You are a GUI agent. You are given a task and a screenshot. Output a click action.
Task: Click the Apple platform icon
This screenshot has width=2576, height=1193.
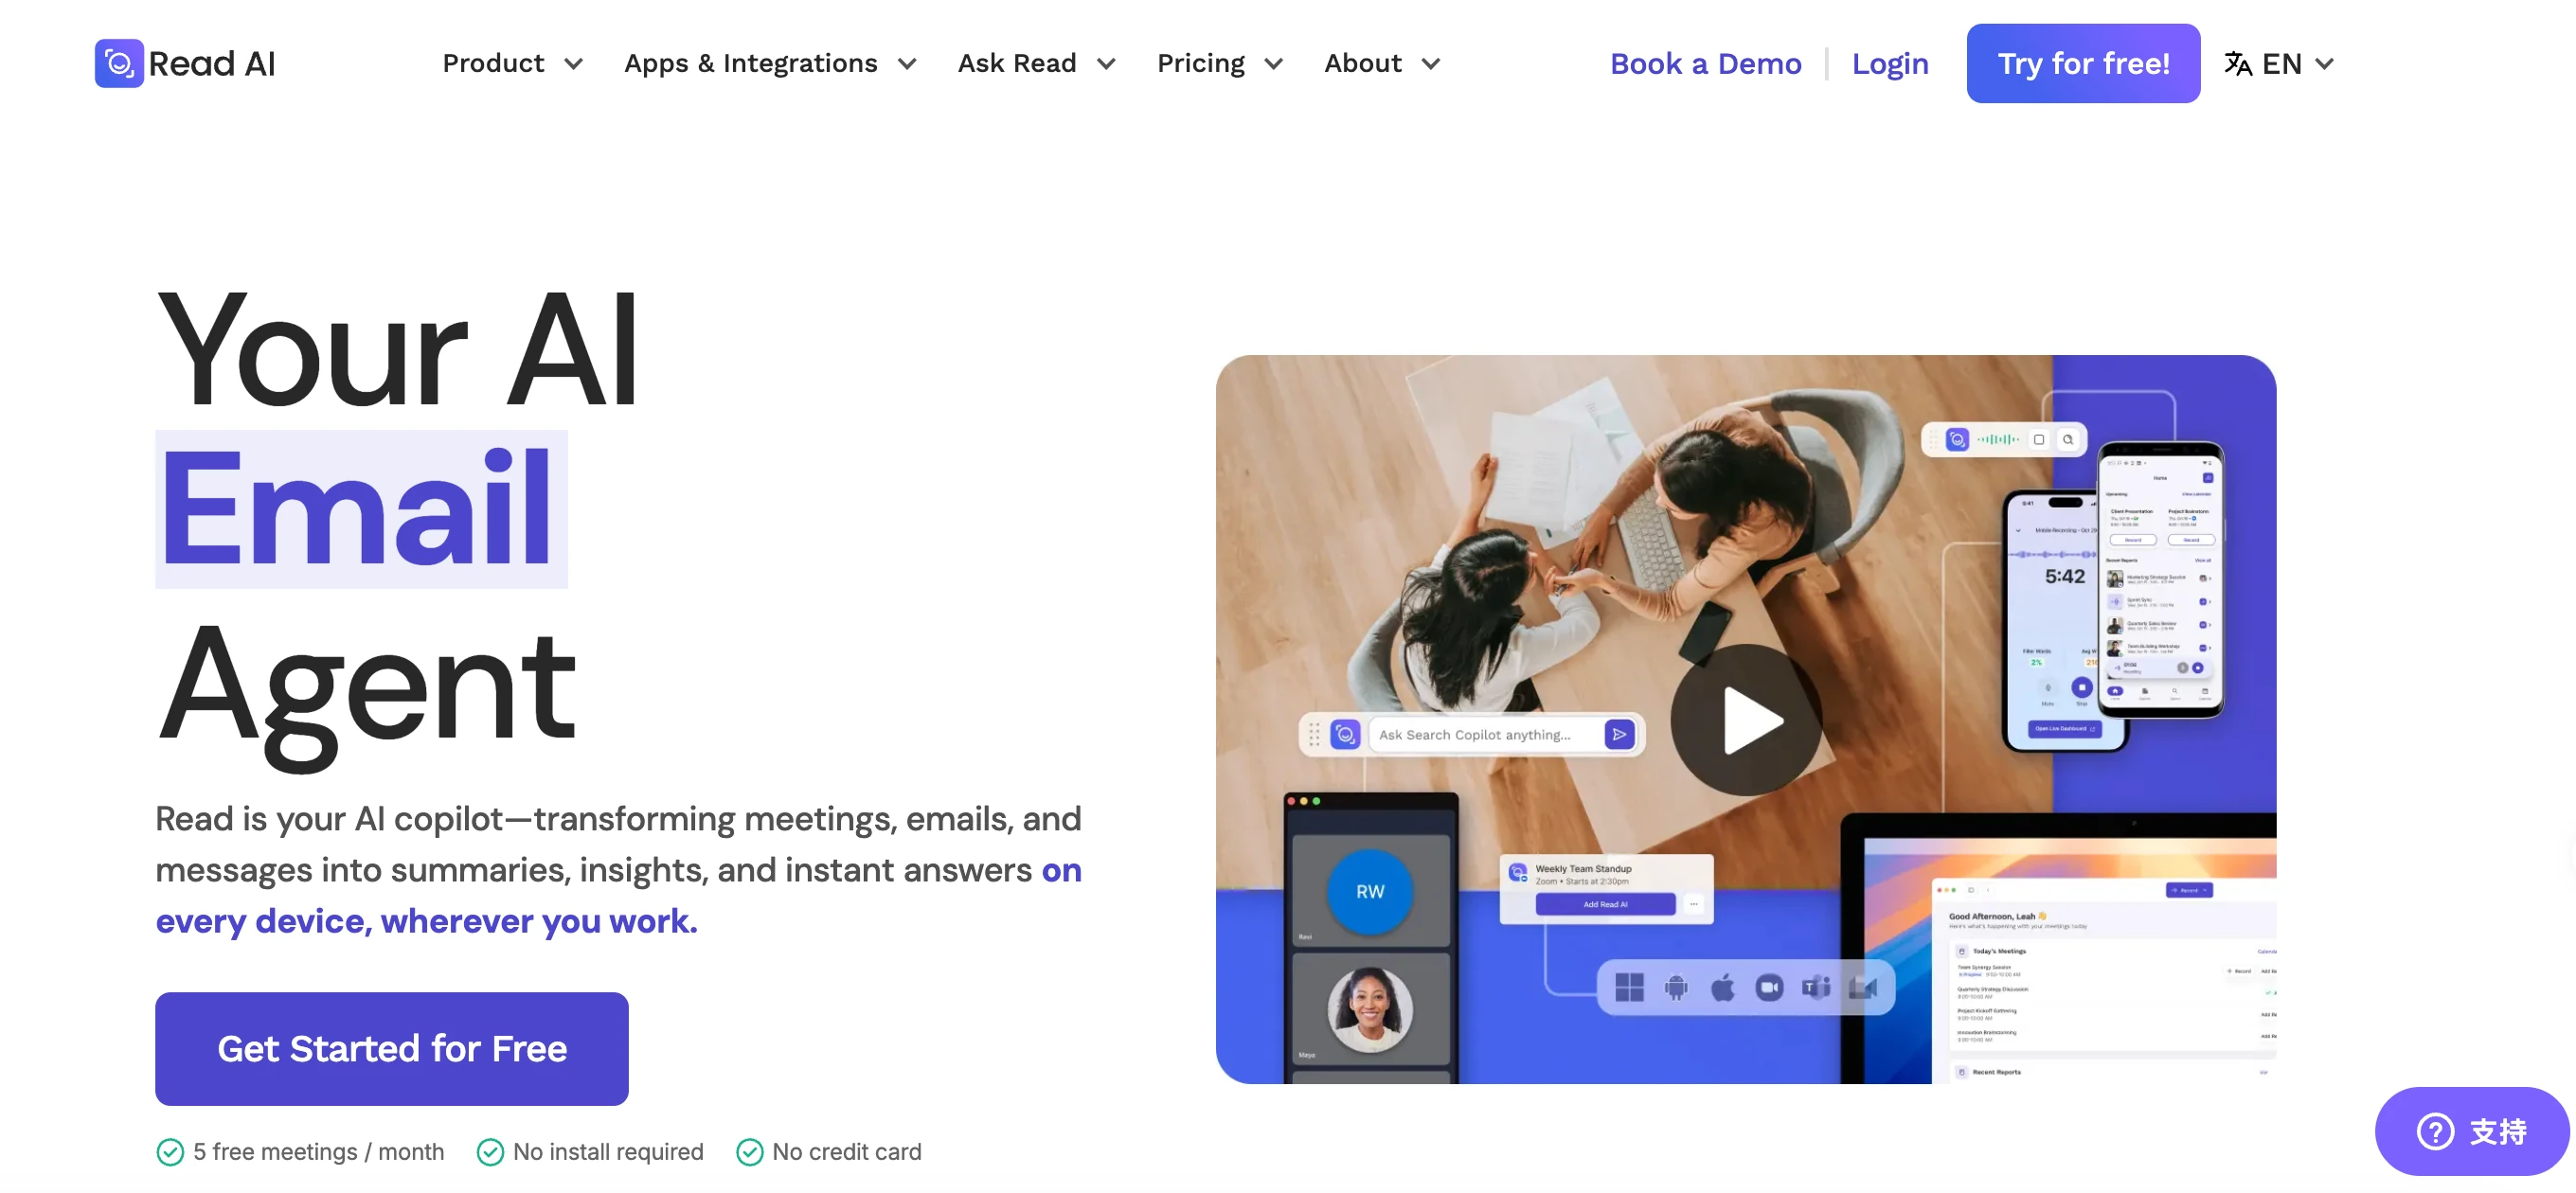pyautogui.click(x=1722, y=987)
